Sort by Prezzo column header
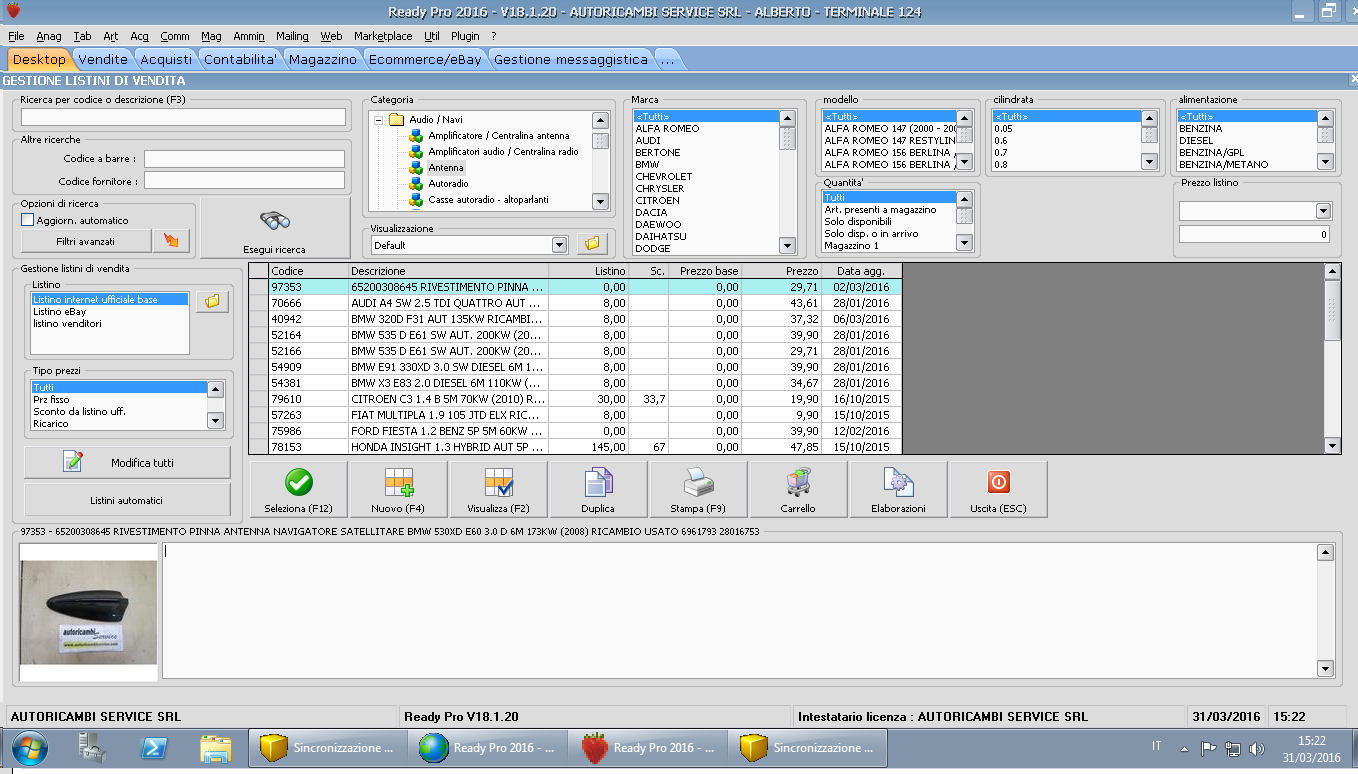 [781, 271]
